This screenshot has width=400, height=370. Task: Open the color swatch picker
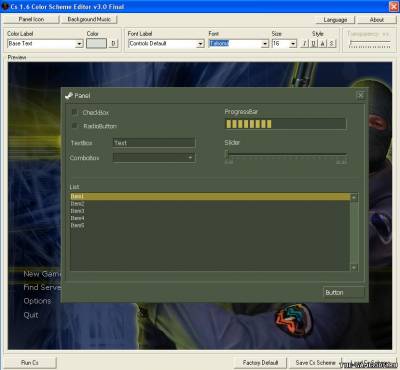click(x=96, y=43)
